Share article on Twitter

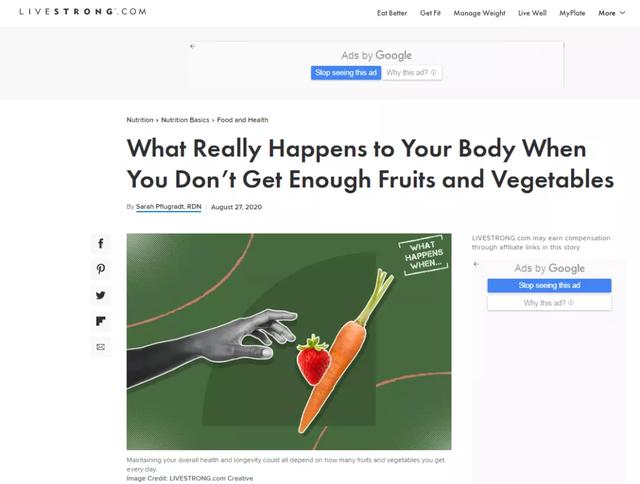[101, 295]
